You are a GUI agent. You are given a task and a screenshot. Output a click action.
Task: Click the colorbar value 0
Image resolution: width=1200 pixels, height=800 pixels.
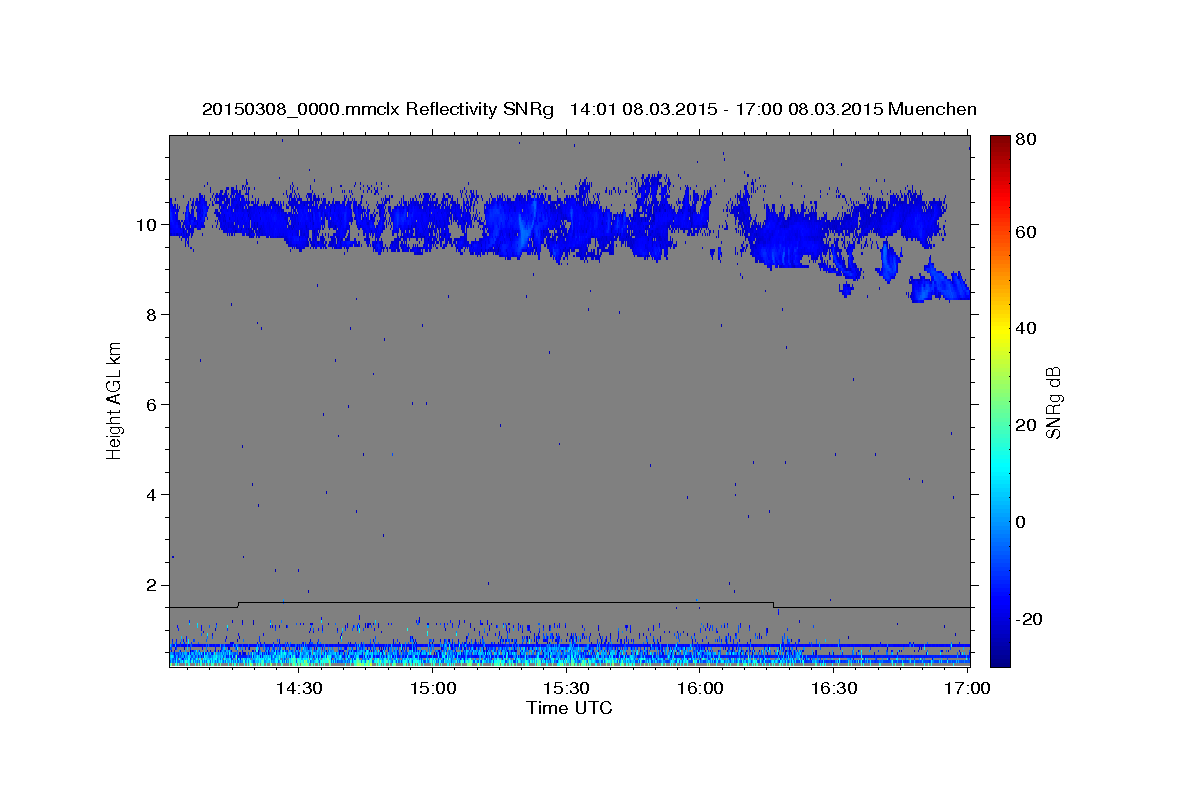(x=1021, y=522)
